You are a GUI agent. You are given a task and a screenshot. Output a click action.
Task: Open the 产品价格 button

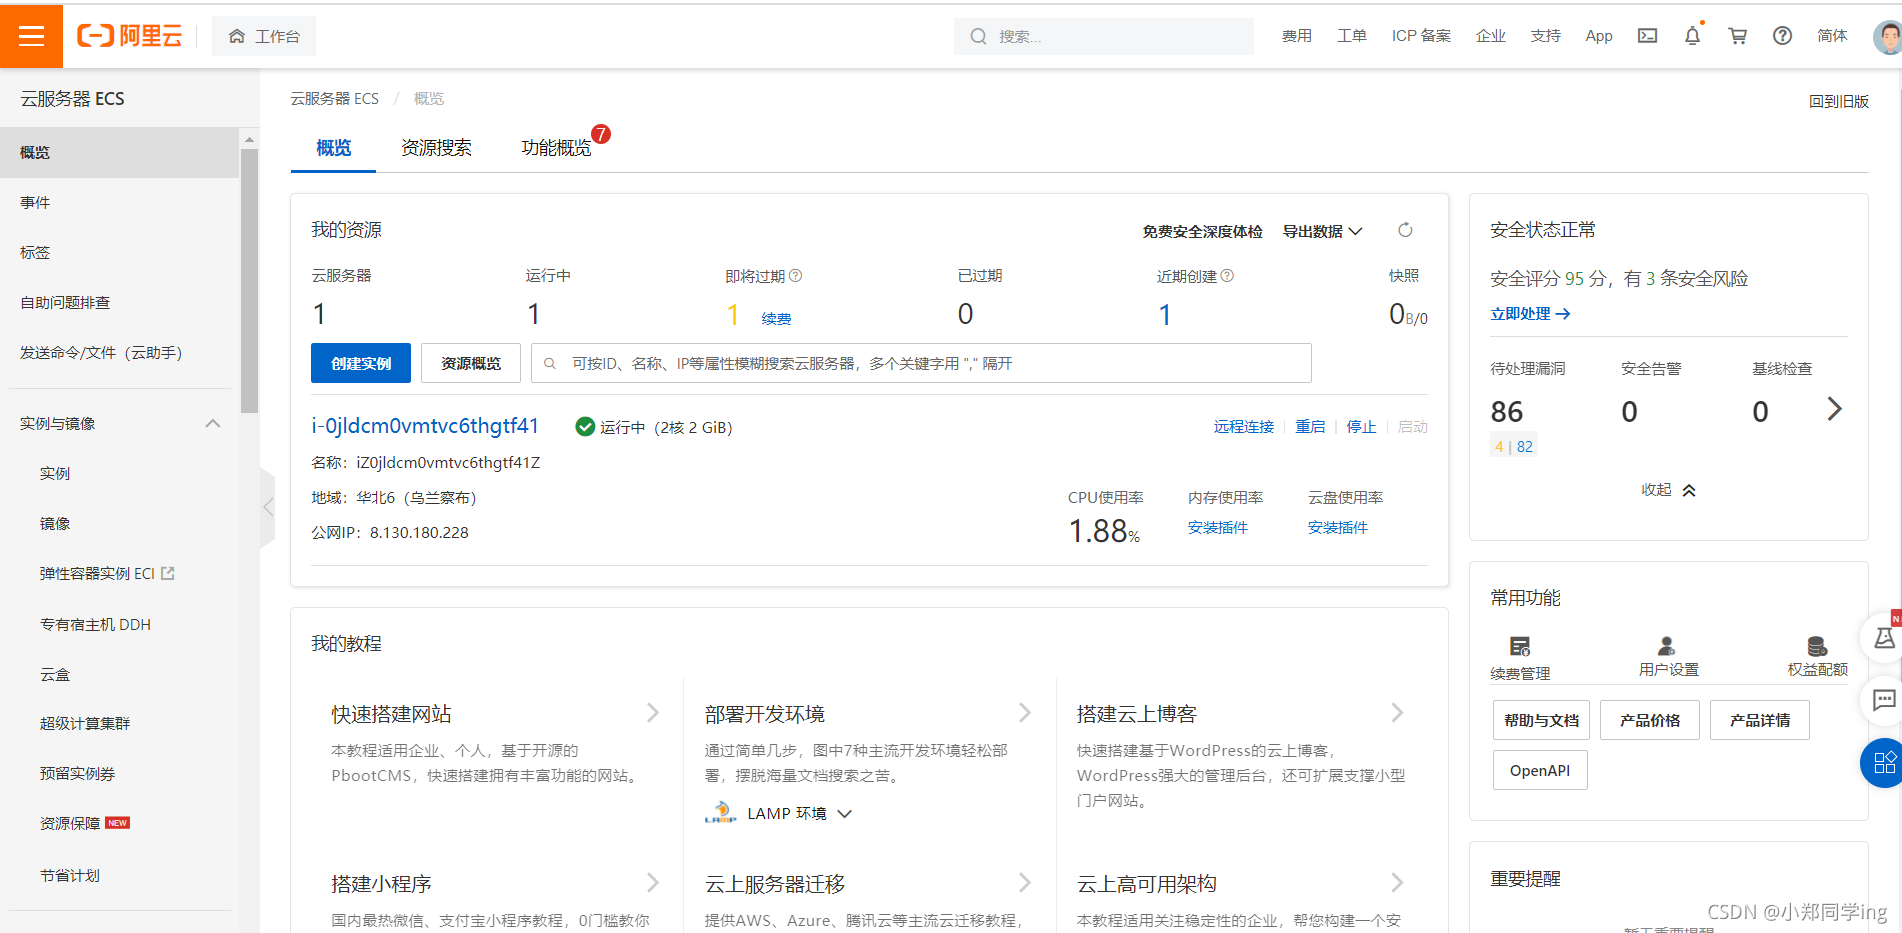[1650, 720]
